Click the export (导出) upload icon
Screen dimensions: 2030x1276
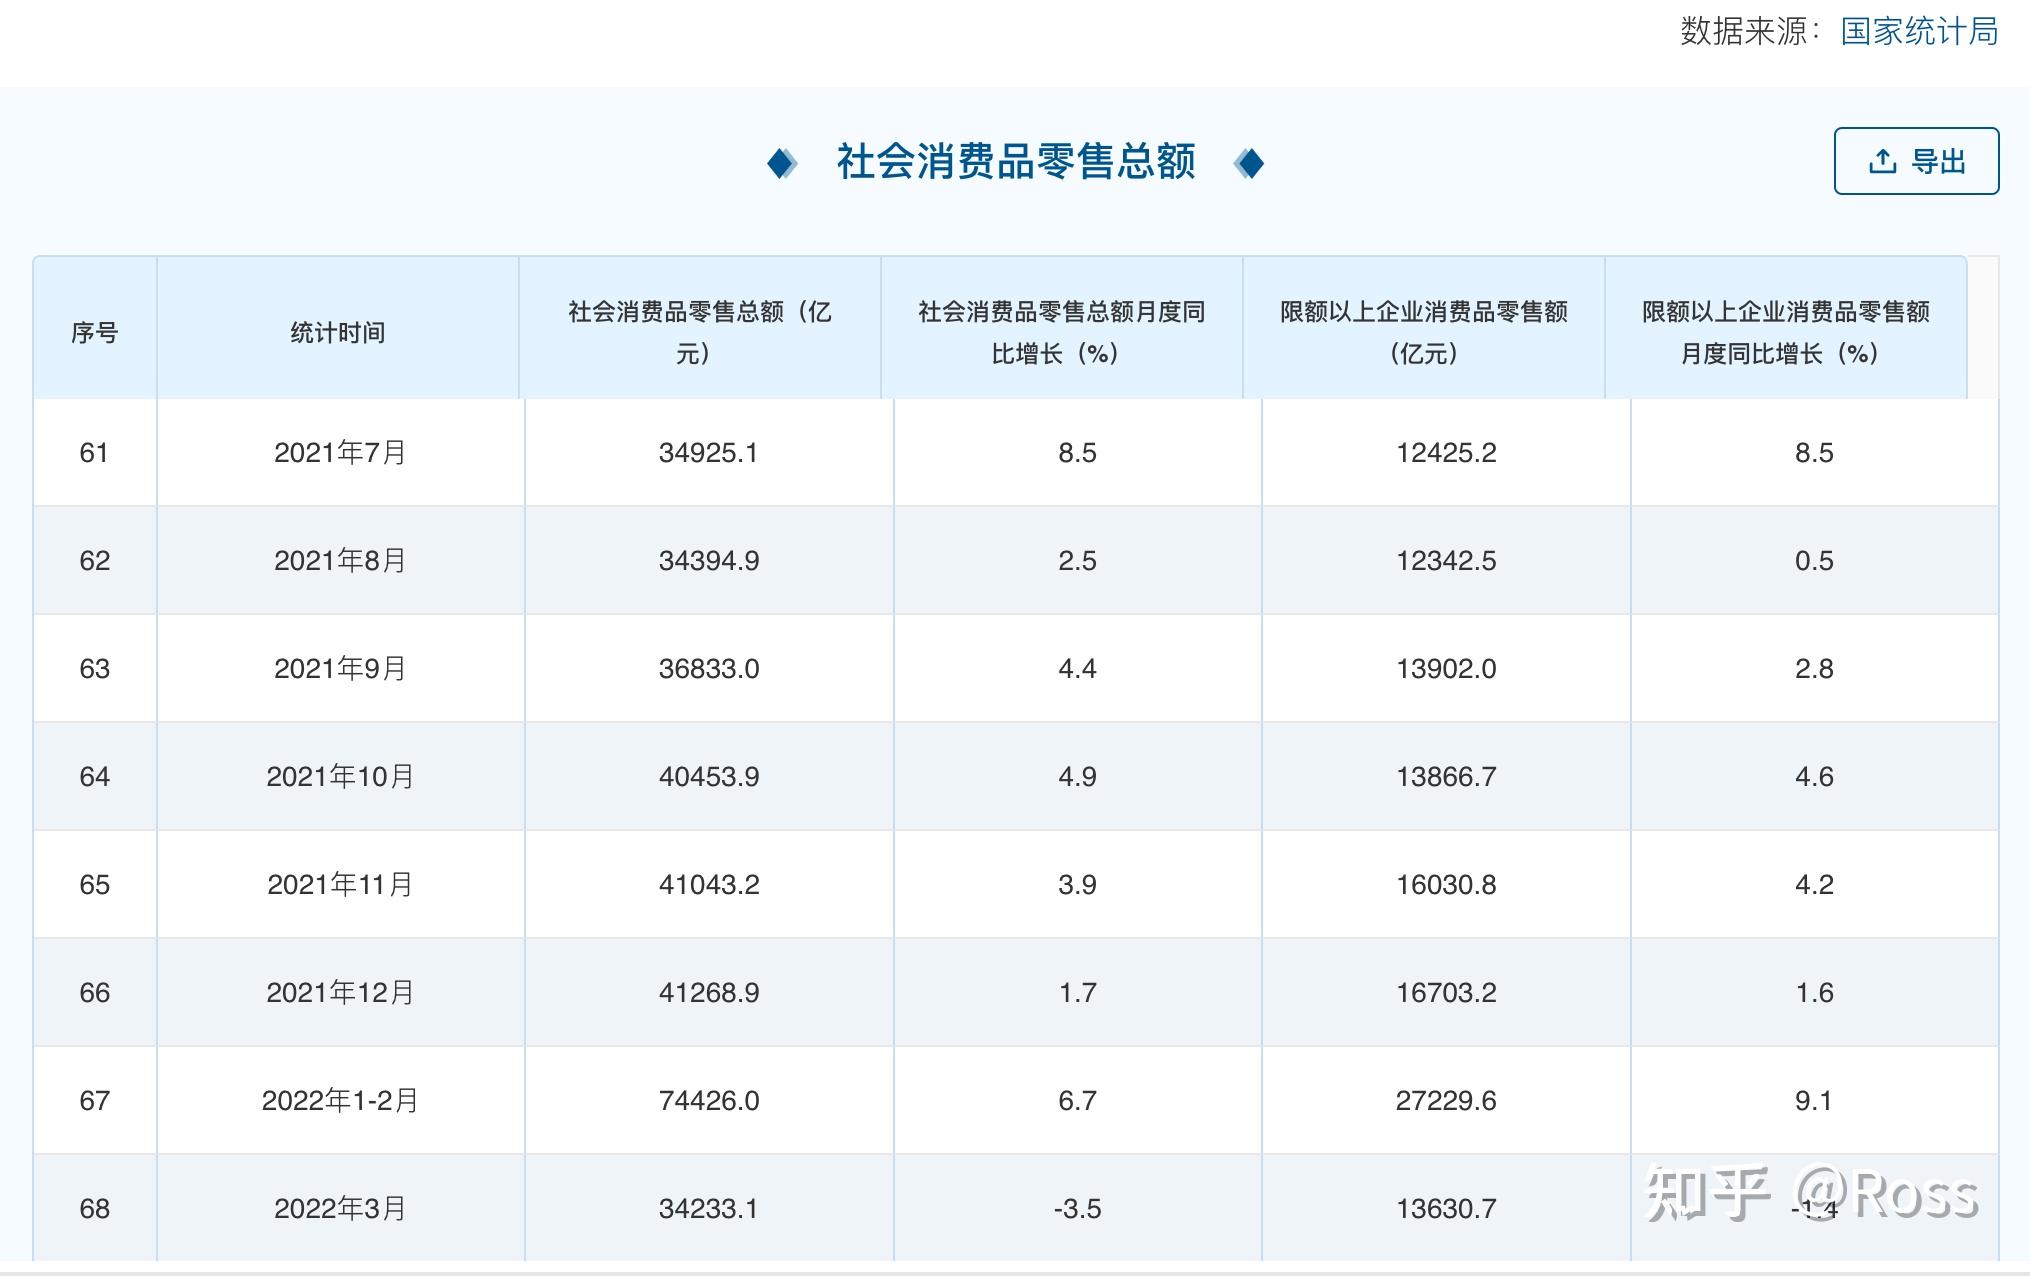[x=1883, y=160]
